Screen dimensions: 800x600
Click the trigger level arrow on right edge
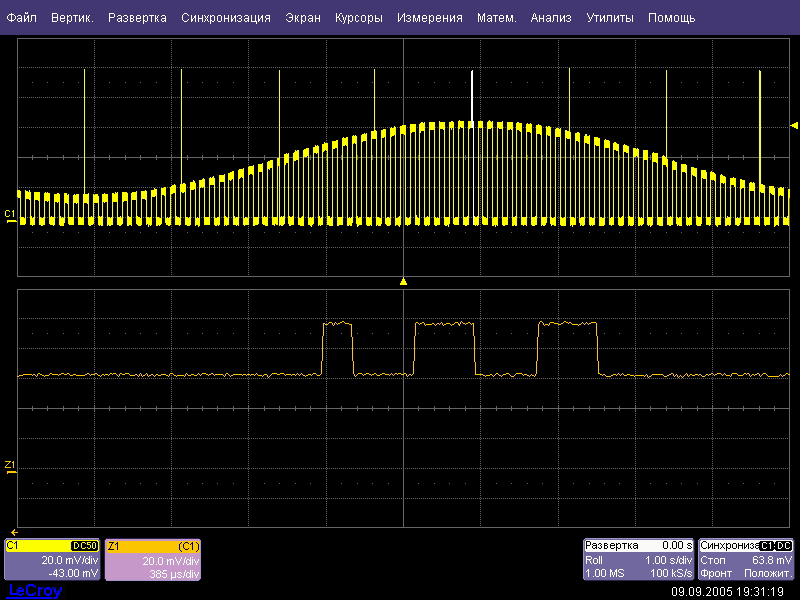pyautogui.click(x=794, y=124)
